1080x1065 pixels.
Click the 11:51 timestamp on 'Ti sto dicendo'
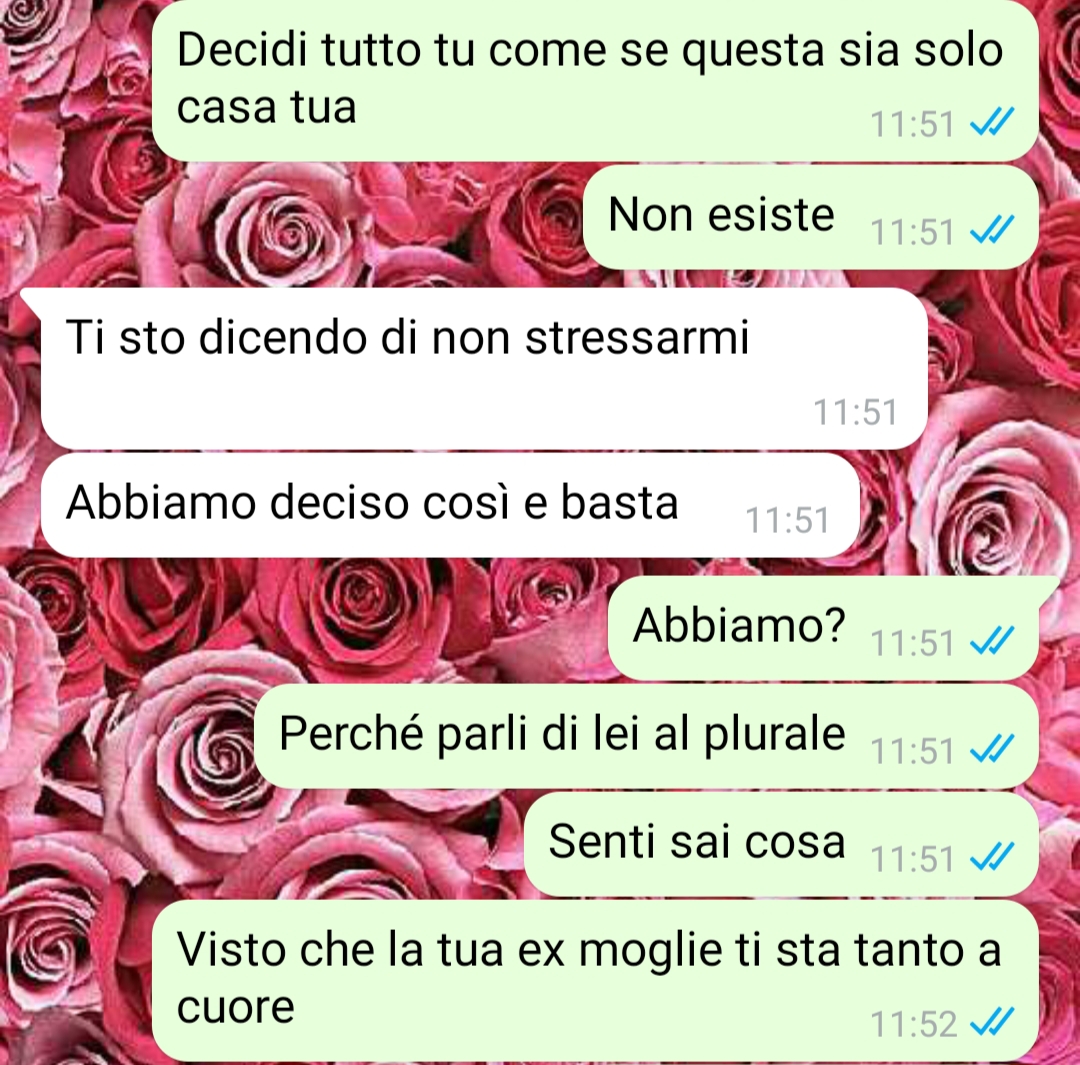(855, 412)
